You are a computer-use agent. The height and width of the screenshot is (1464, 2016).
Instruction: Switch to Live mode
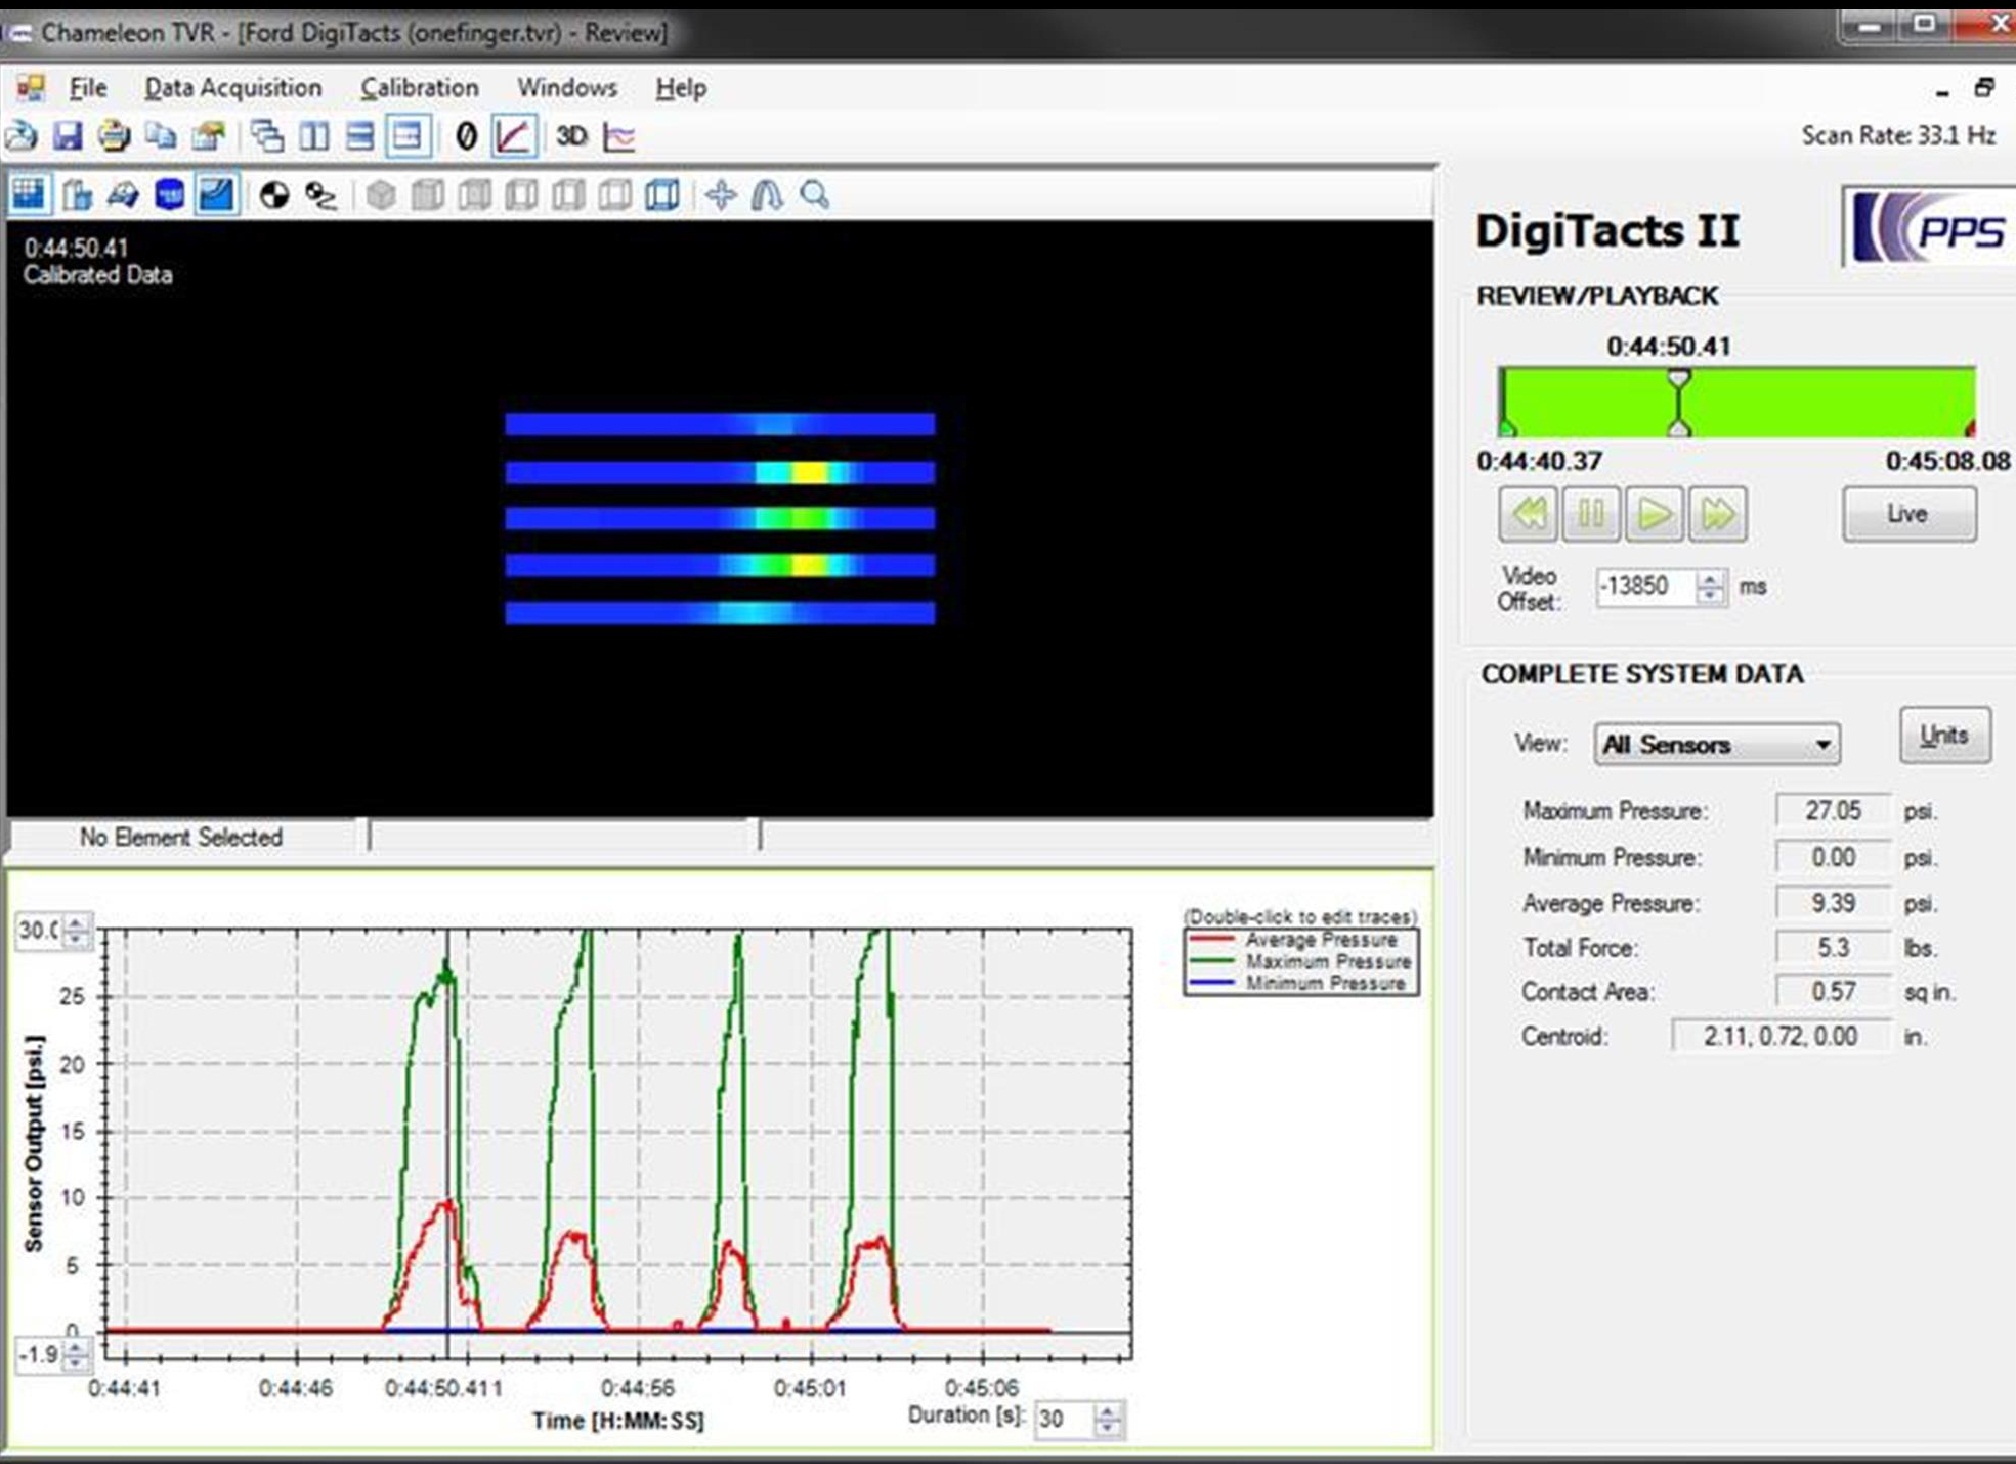[1909, 514]
